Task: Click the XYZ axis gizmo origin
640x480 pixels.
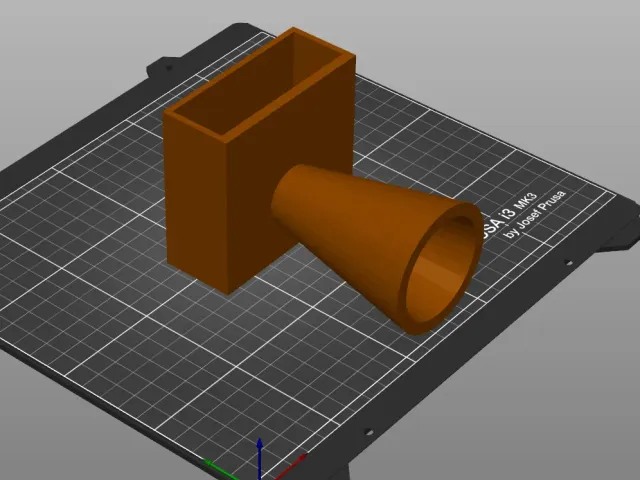Action: coord(260,476)
